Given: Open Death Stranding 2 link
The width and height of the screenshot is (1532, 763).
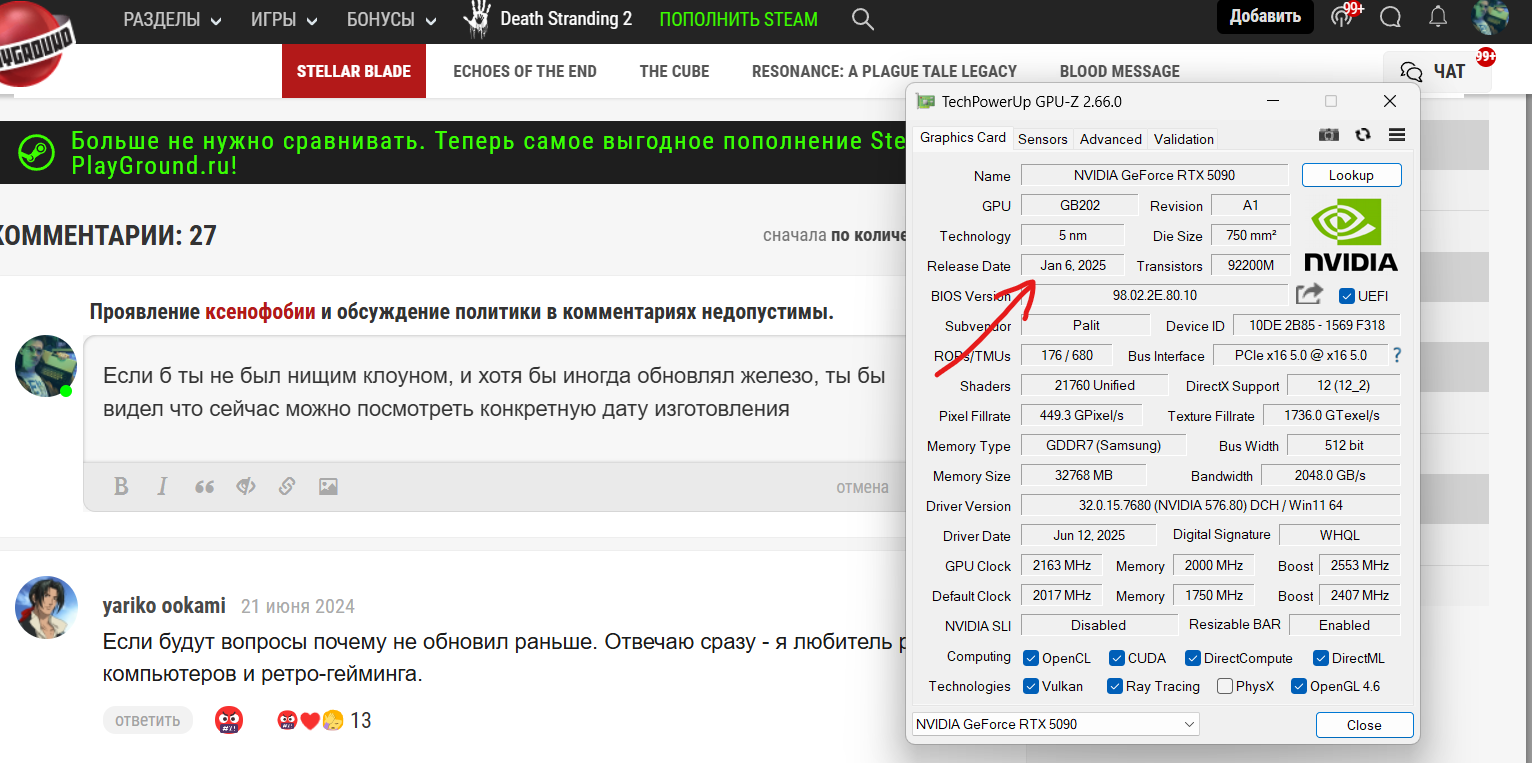Looking at the screenshot, I should 548,19.
